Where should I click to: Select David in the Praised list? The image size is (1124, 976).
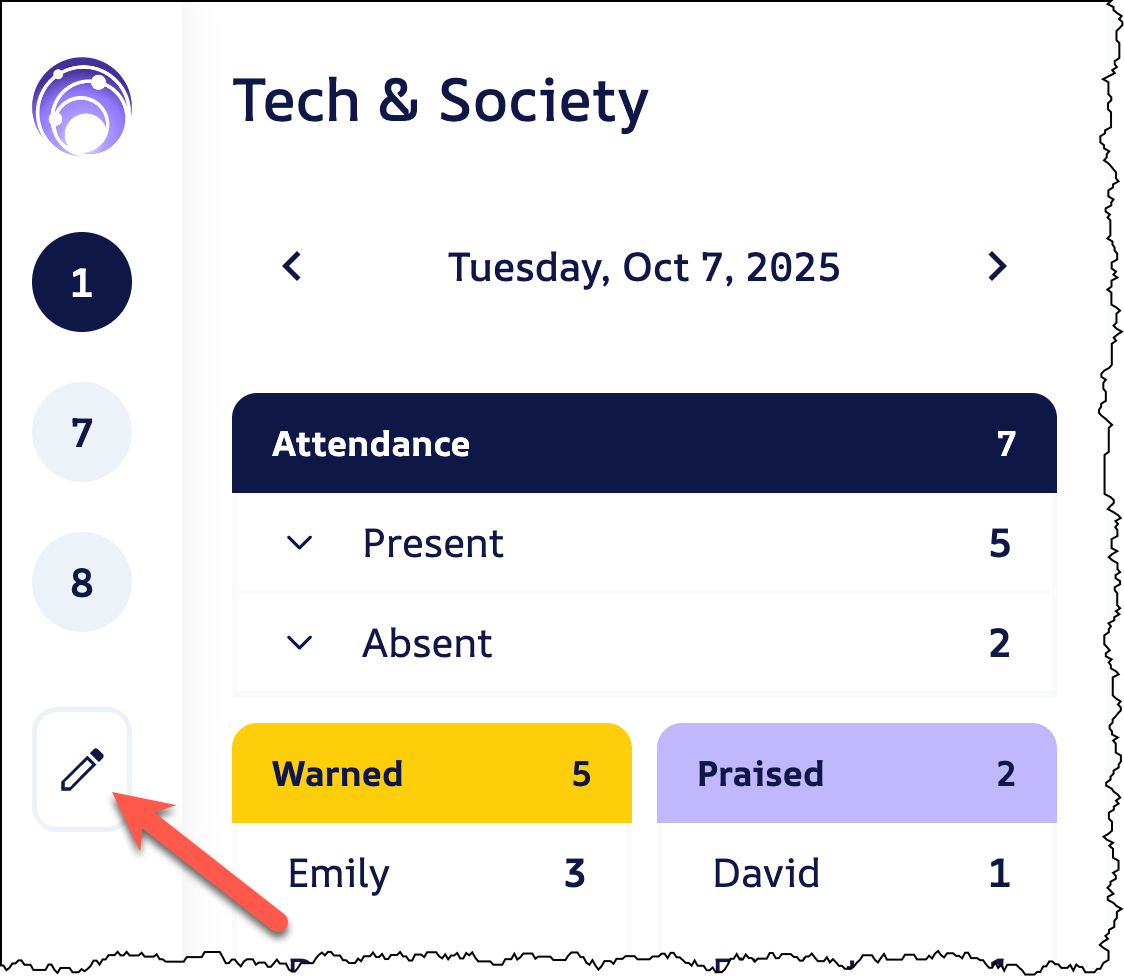point(766,873)
